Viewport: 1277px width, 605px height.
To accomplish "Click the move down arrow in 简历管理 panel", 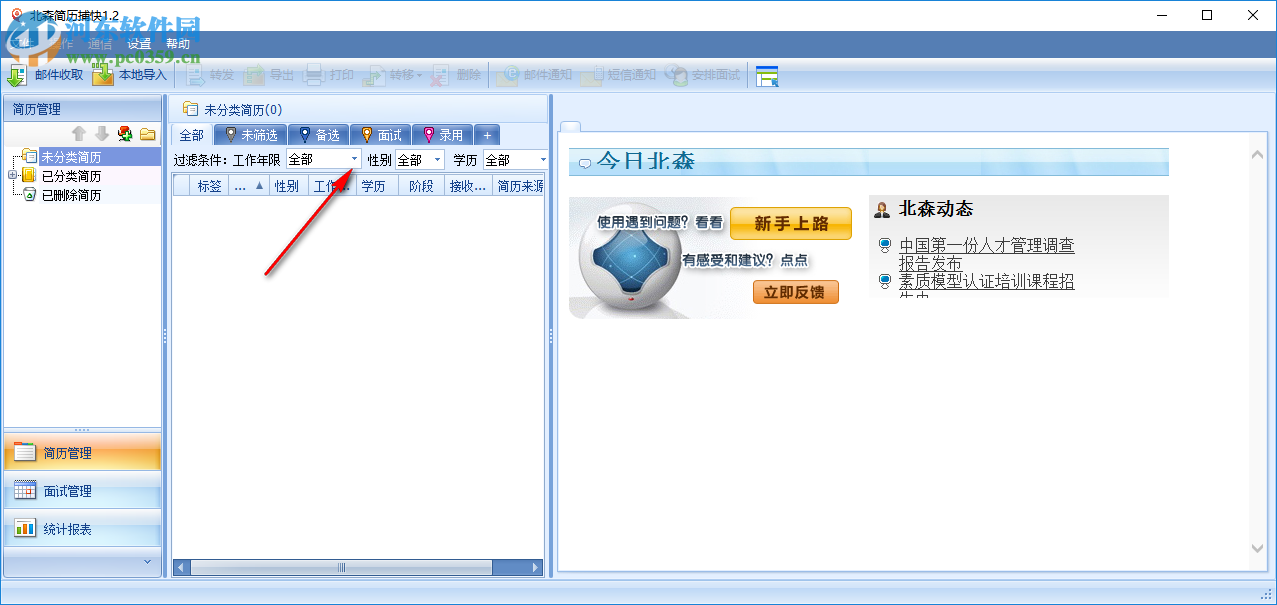I will 102,134.
